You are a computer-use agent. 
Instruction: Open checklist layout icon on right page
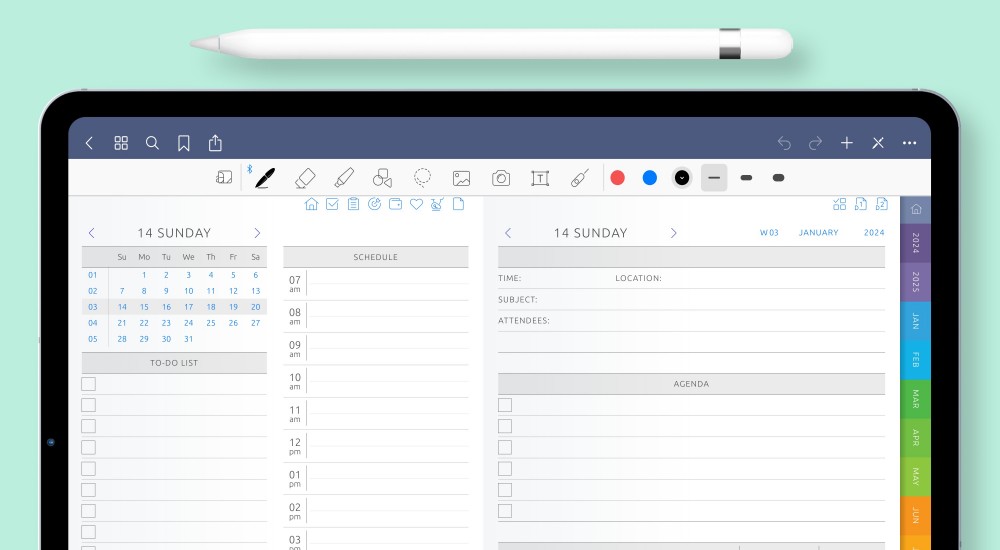click(839, 204)
